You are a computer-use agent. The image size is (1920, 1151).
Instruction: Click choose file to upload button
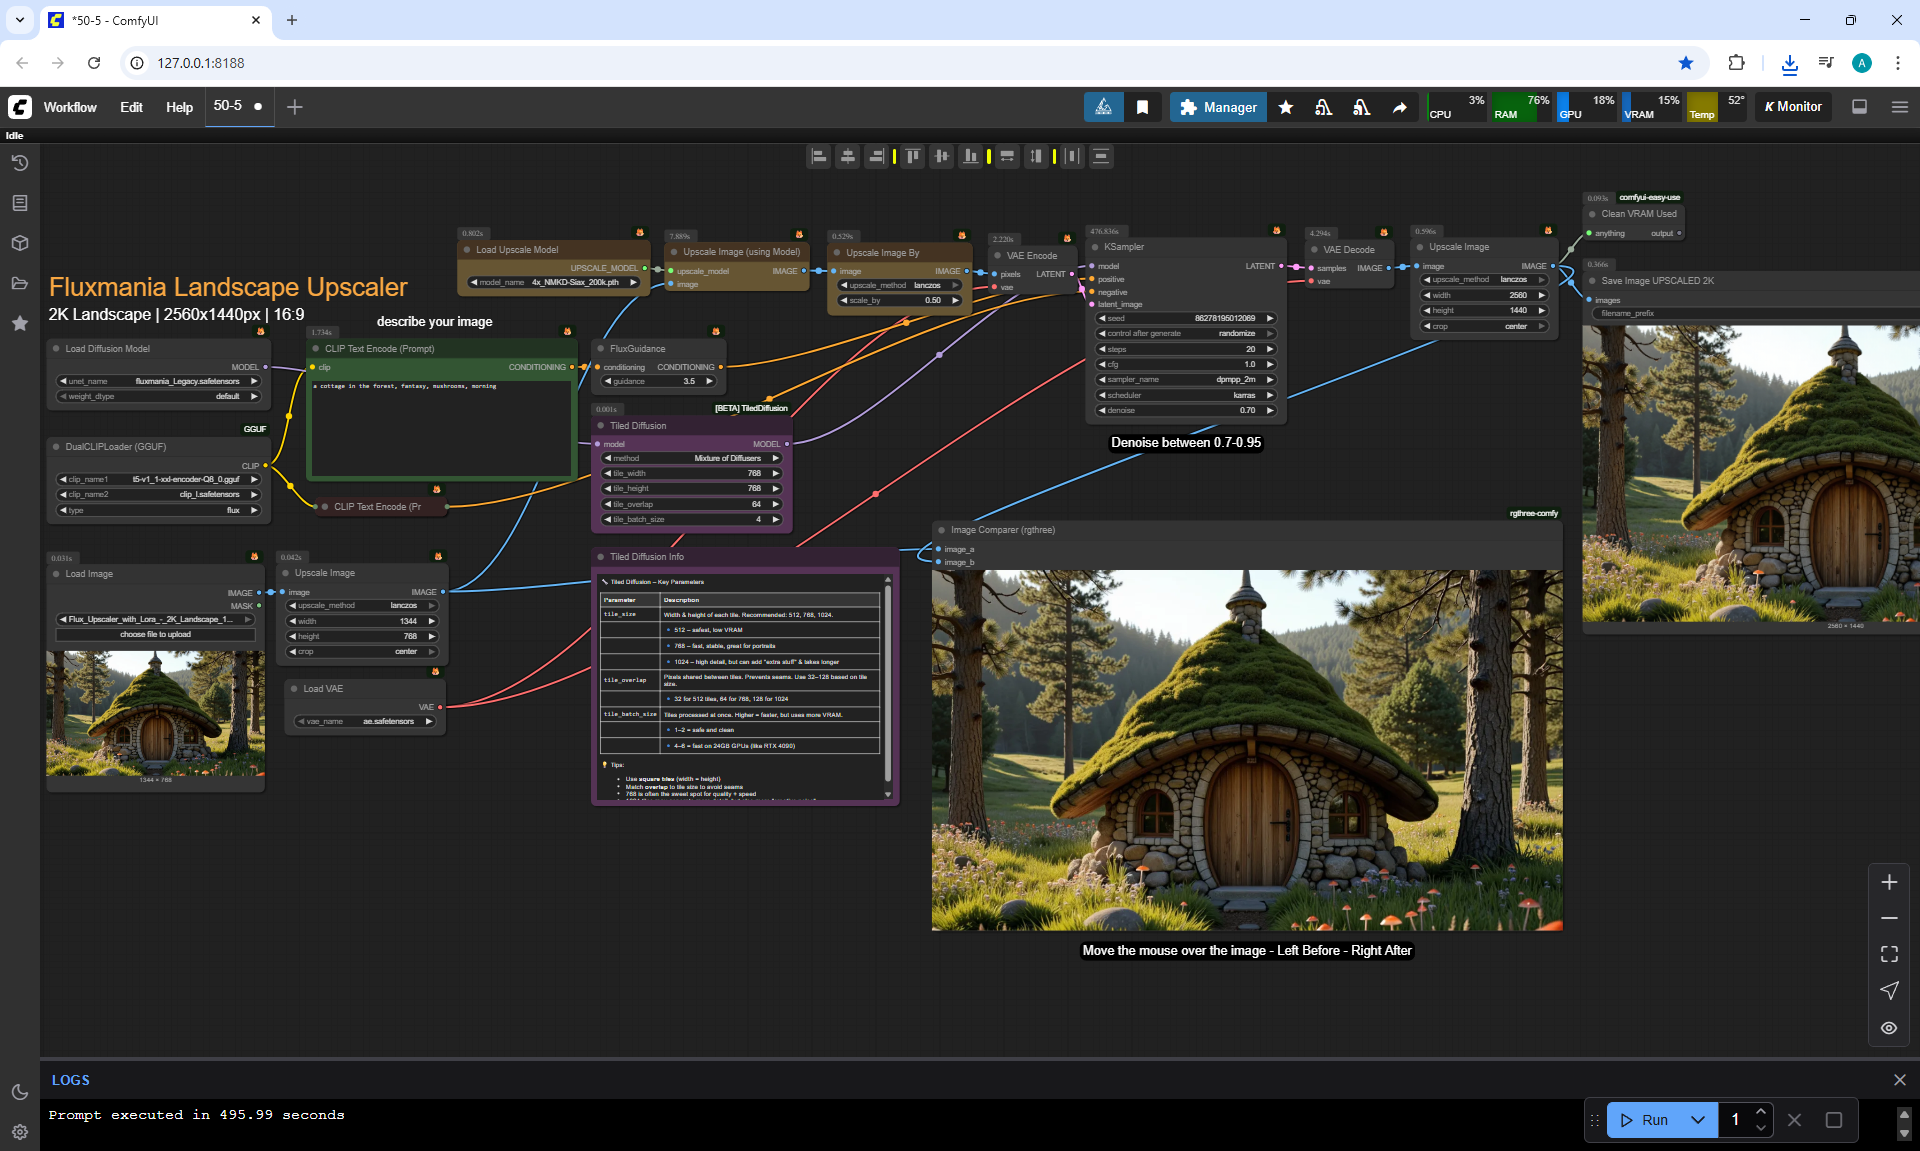click(155, 634)
